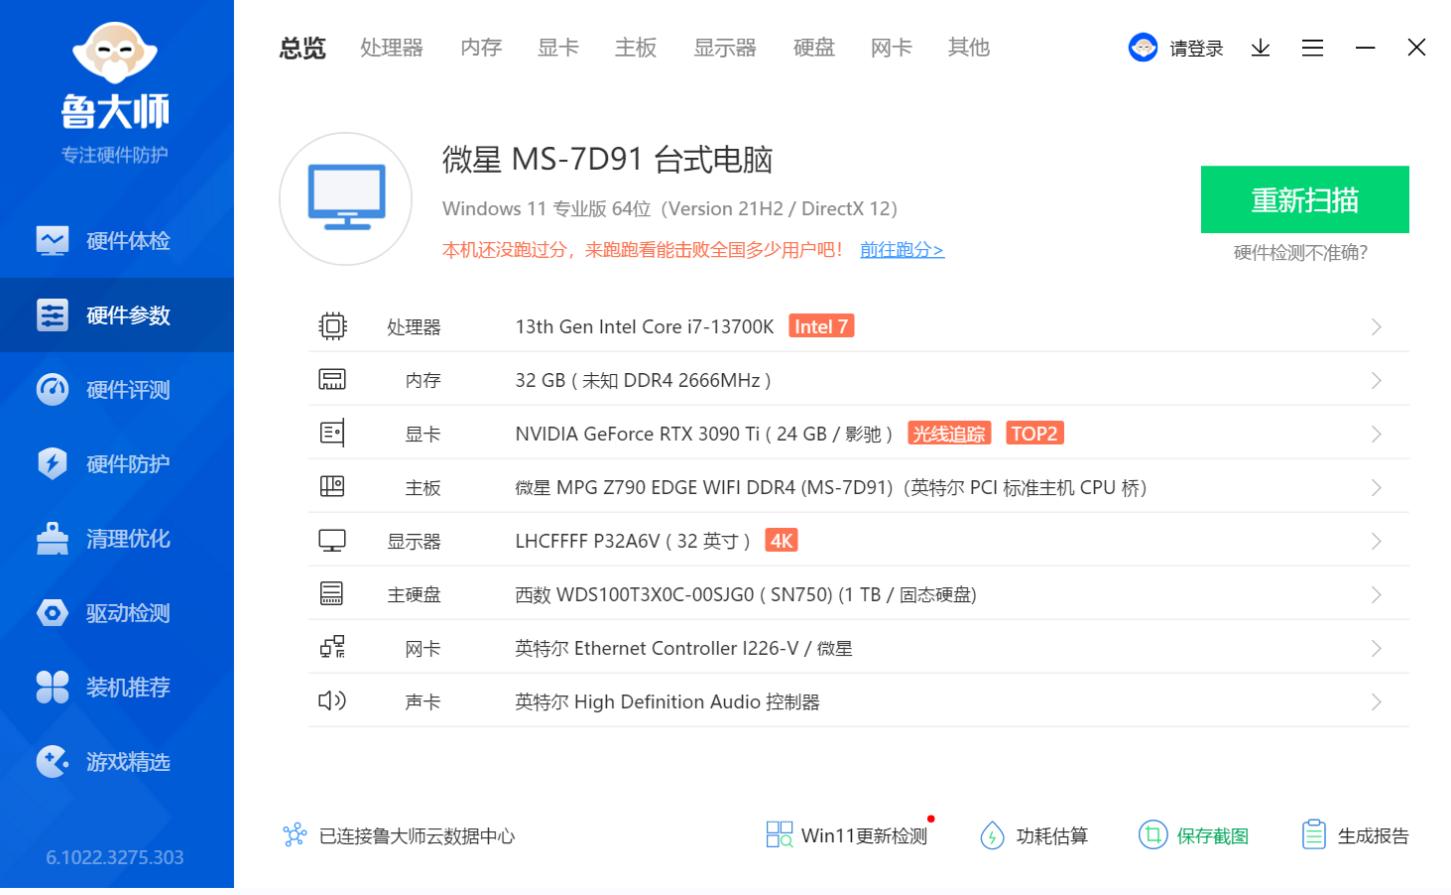Image resolution: width=1451 pixels, height=895 pixels.
Task: Click 请登录 to sign in
Action: coord(1192,48)
